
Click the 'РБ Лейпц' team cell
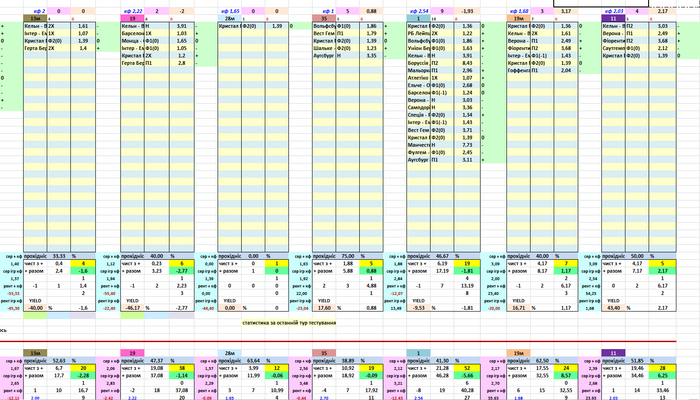pos(418,33)
